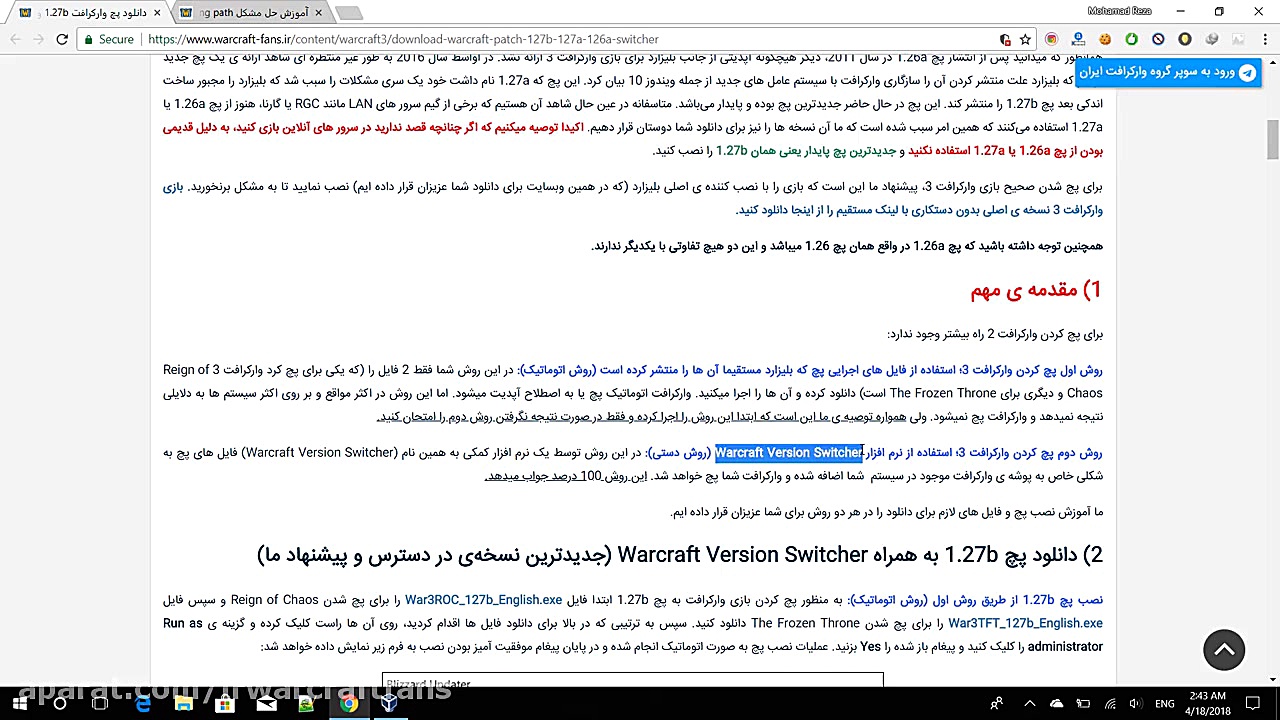The image size is (1280, 720).
Task: Open the Chrome menu (three dots)
Action: click(x=1265, y=39)
